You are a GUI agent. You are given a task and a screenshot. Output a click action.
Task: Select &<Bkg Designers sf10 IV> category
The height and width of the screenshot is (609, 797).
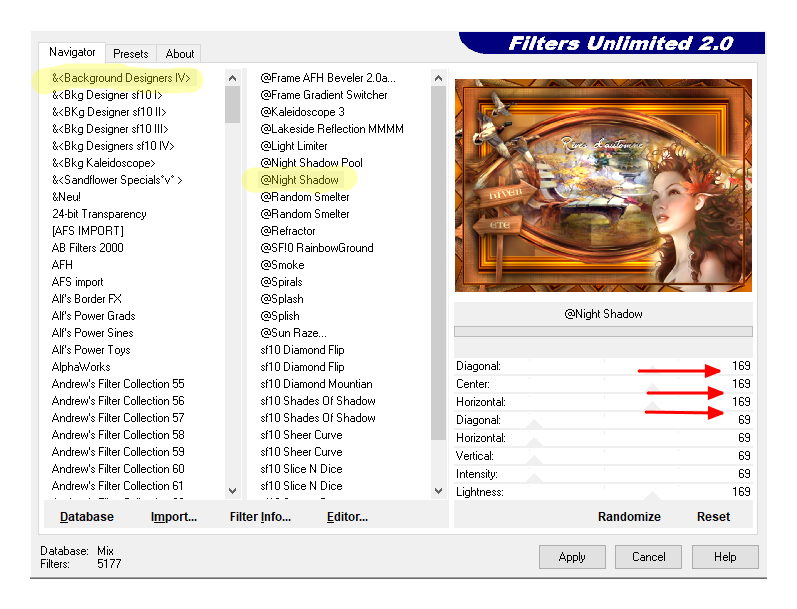point(113,146)
